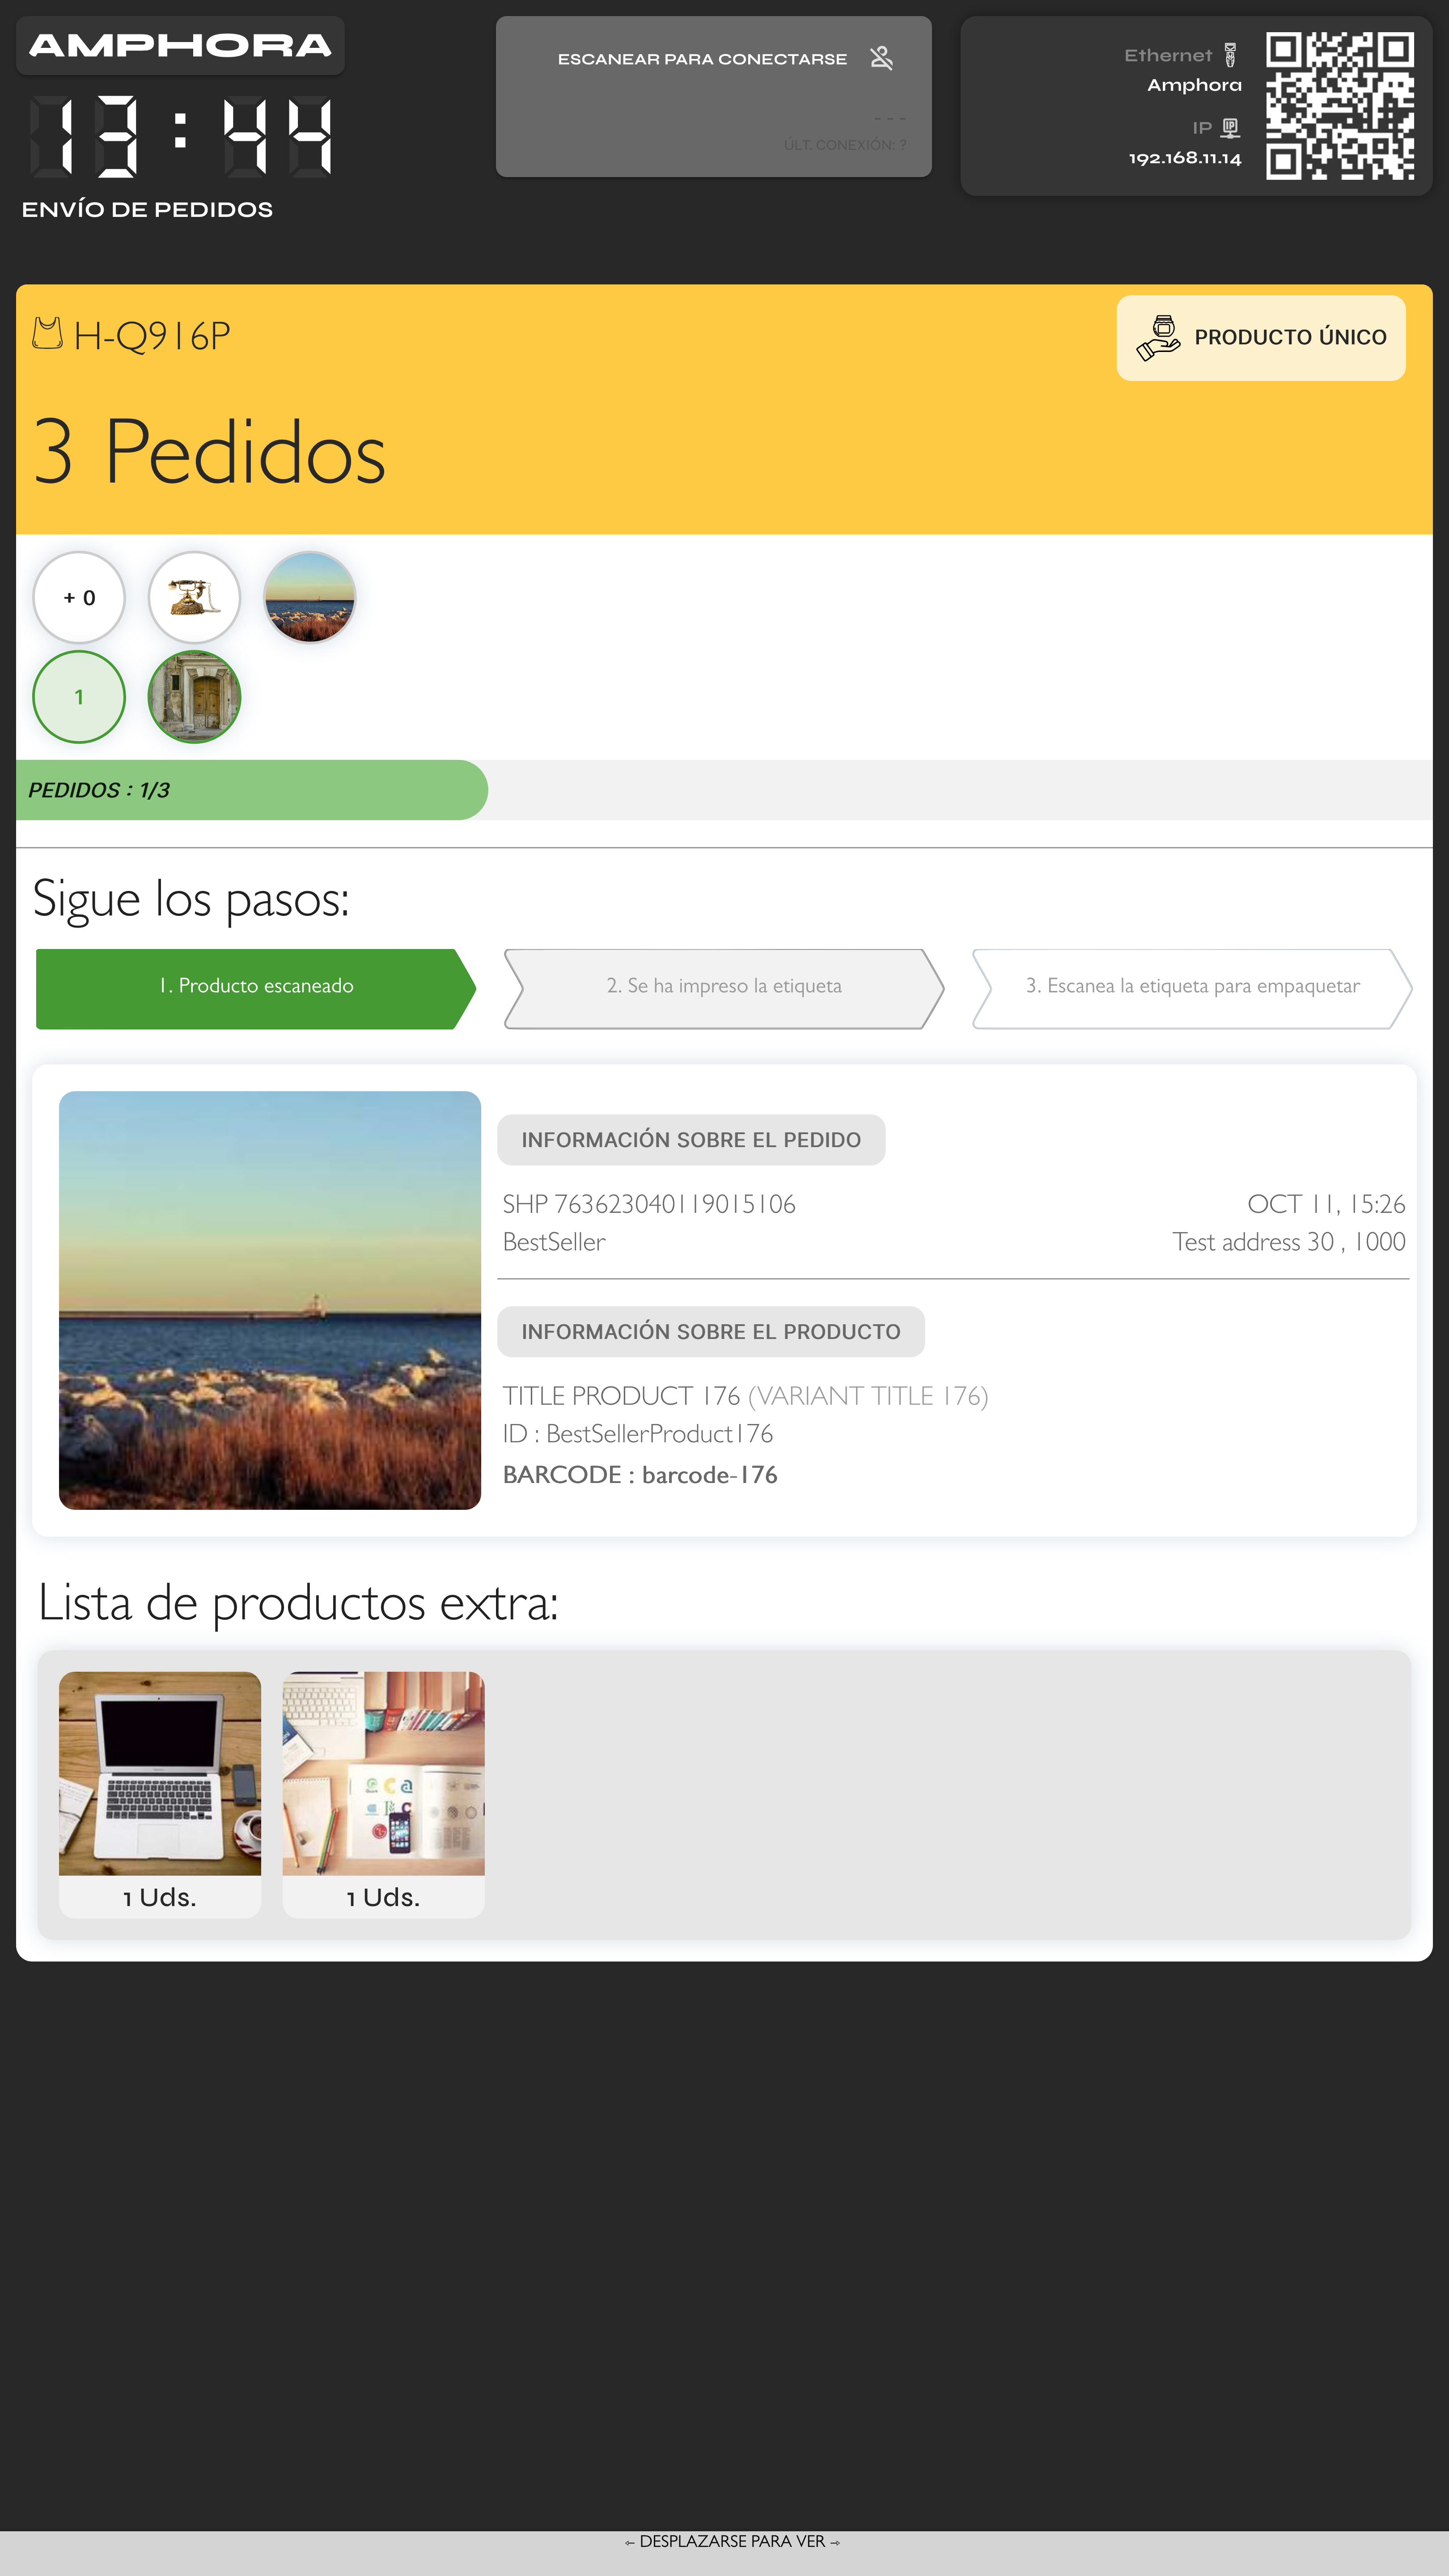The width and height of the screenshot is (1449, 2576).
Task: Select the green-bordered door product circle
Action: (x=194, y=697)
